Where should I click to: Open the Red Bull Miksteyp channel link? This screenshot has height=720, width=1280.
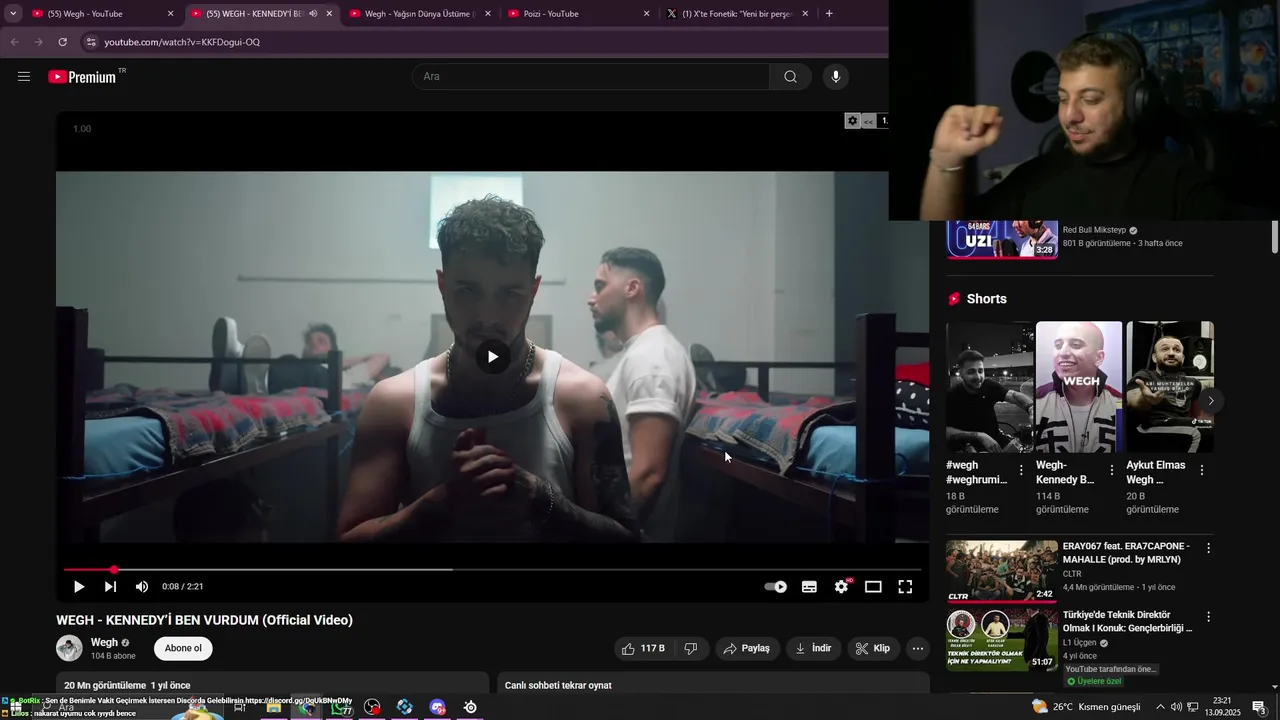pos(1094,230)
